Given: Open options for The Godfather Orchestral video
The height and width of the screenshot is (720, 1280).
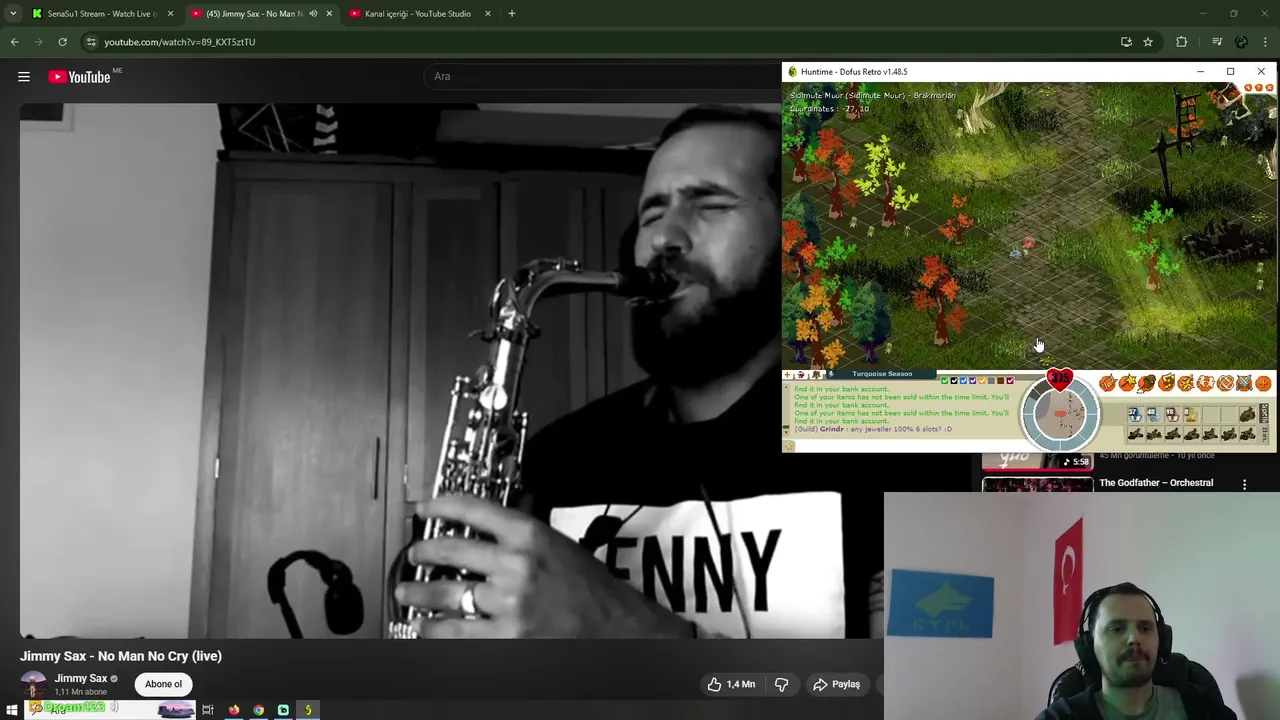Looking at the screenshot, I should click(1244, 484).
